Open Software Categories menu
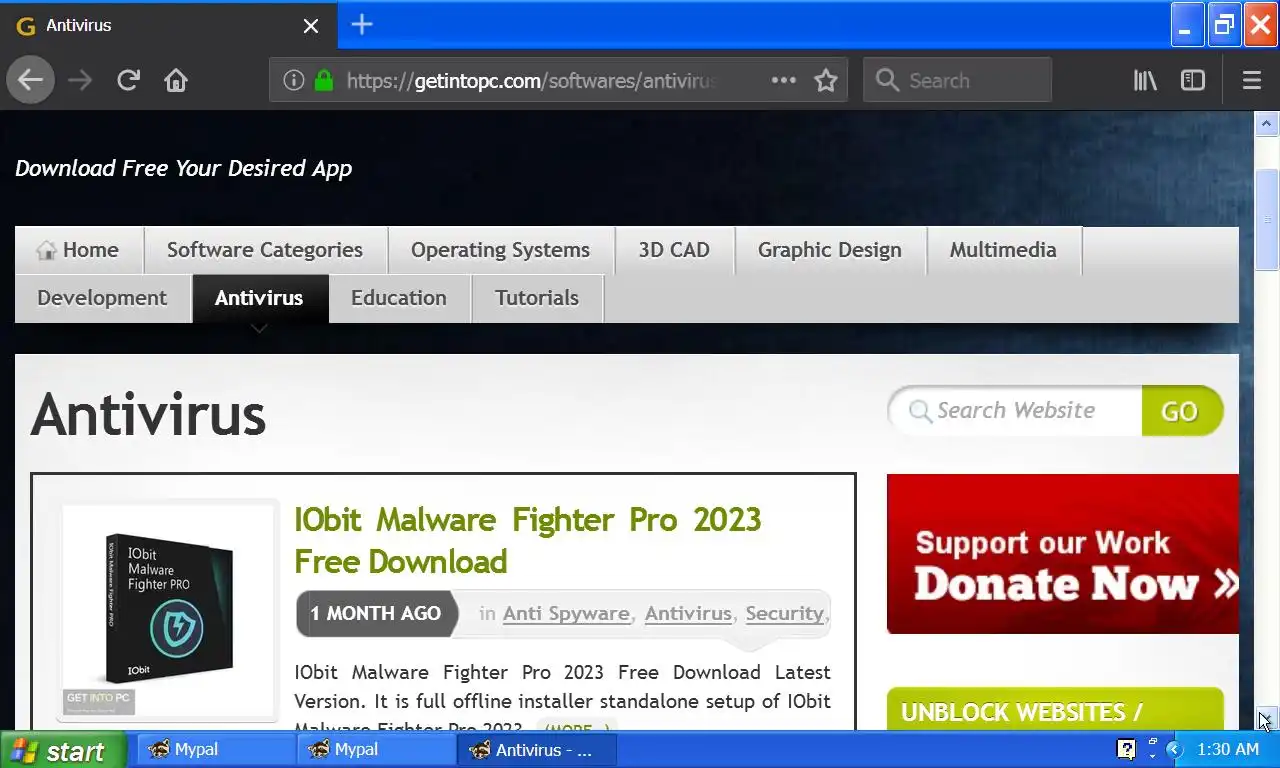 265,250
